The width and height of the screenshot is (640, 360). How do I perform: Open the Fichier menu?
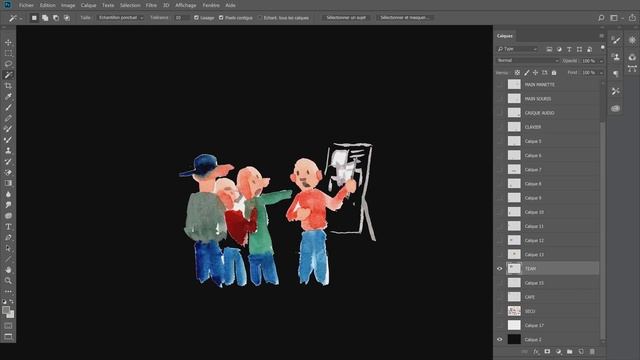pos(26,5)
